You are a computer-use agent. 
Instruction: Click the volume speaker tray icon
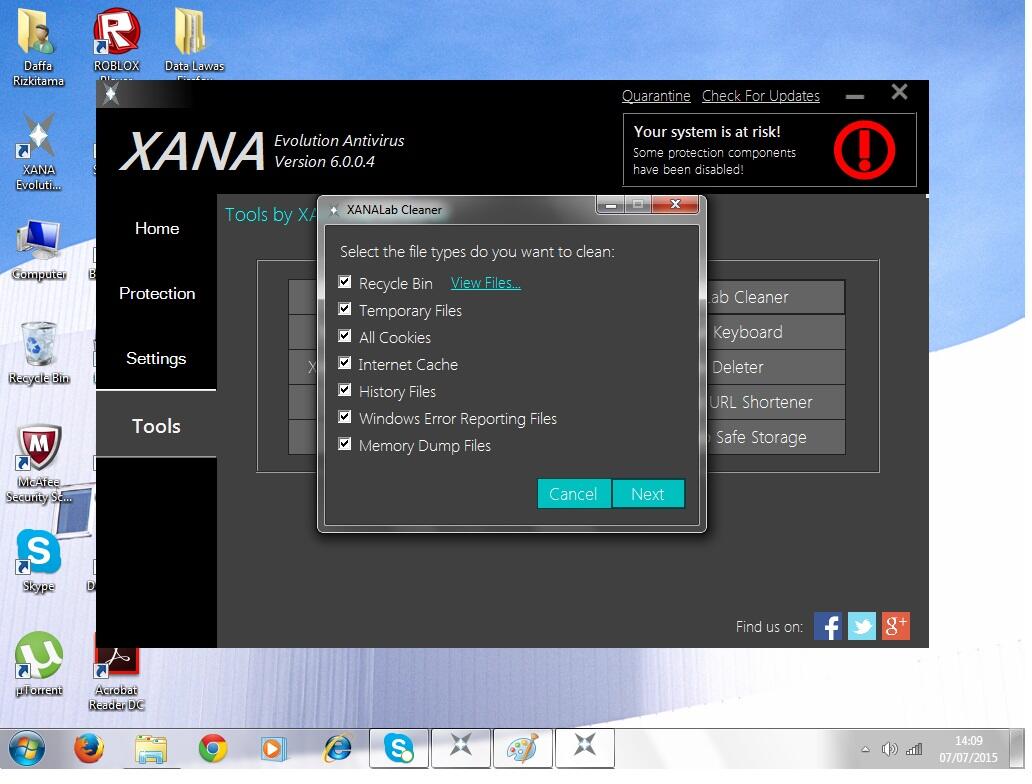[x=889, y=749]
